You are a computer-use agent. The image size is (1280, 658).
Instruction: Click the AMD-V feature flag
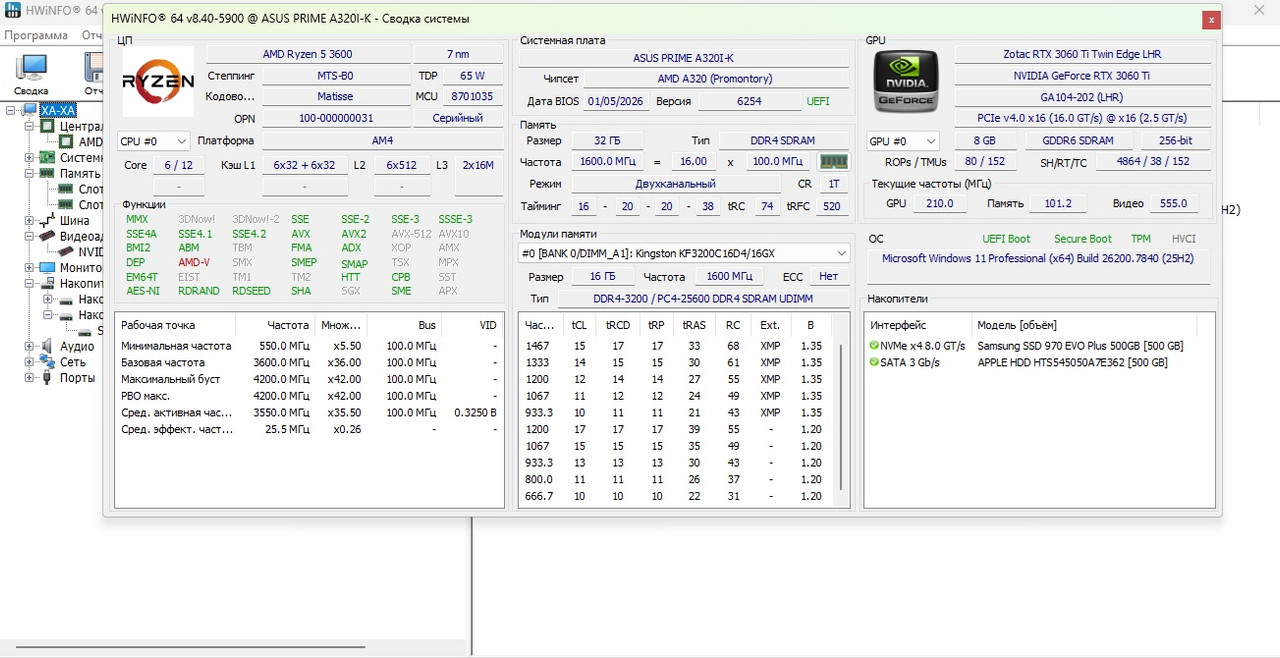[x=194, y=262]
